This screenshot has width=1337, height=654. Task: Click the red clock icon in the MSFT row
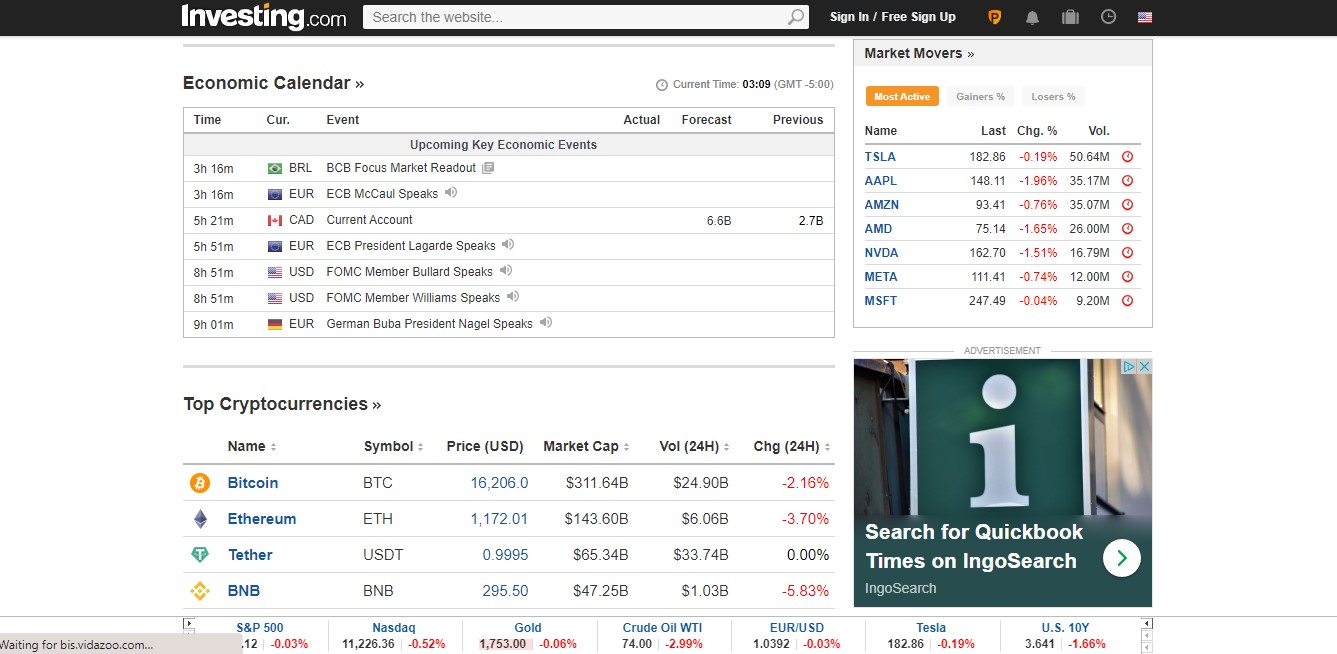[x=1127, y=301]
